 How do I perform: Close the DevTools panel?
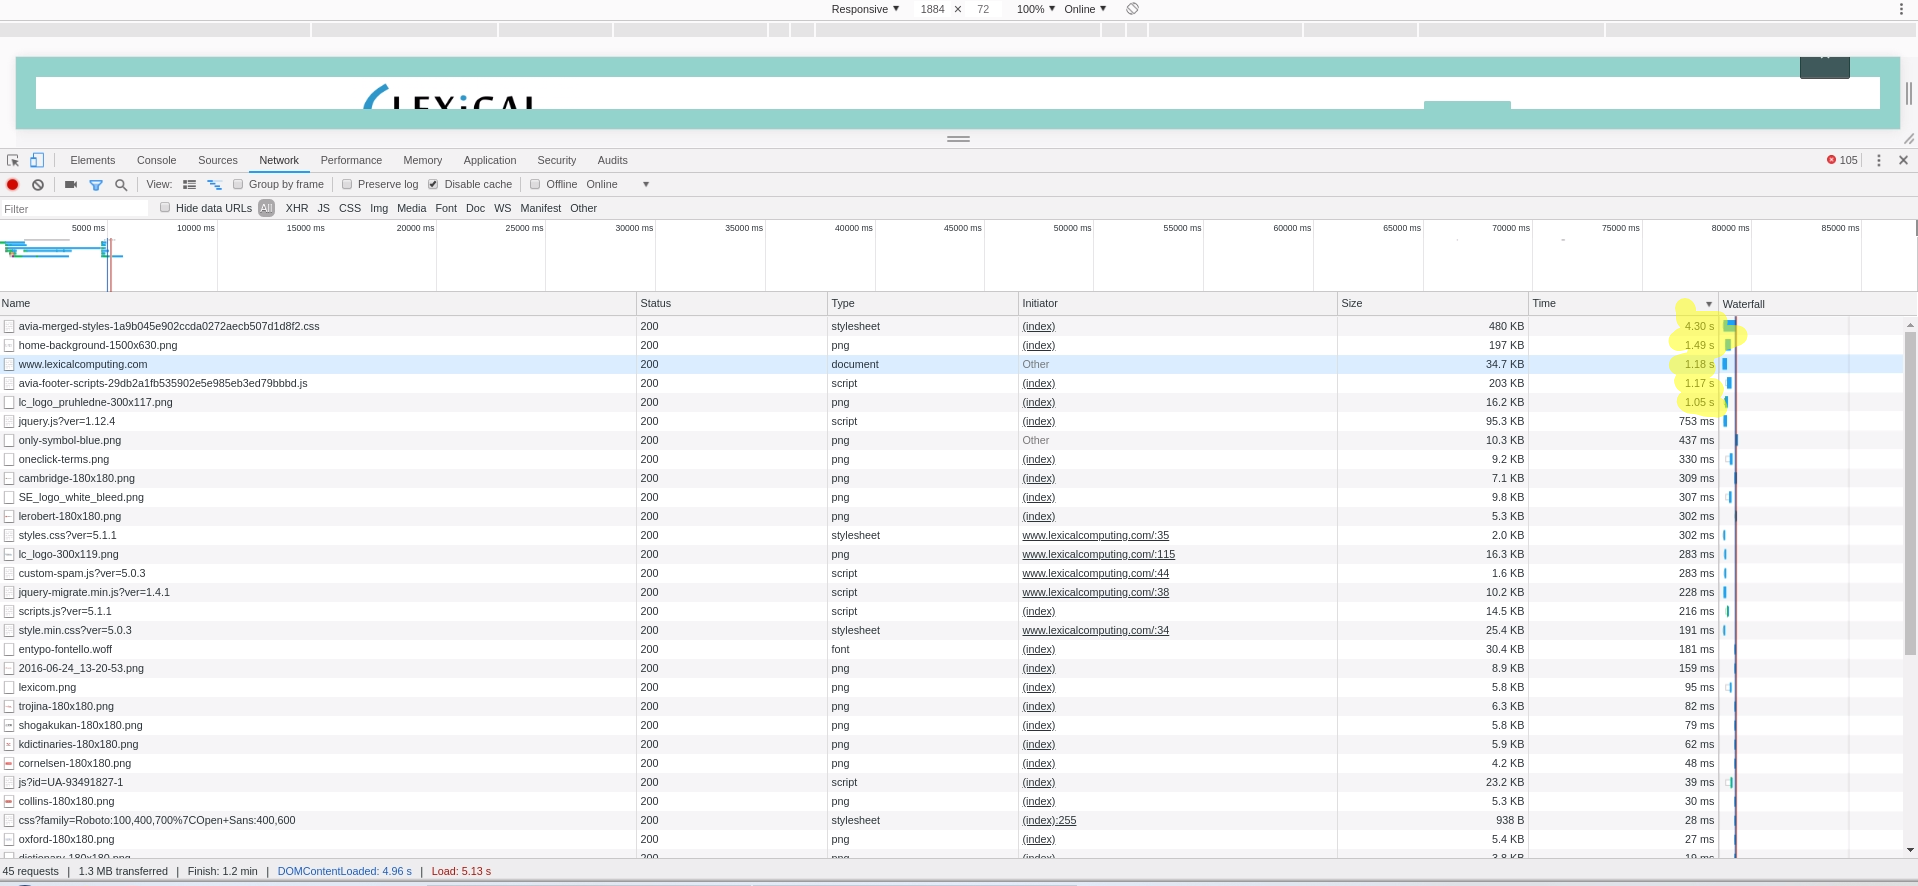point(1903,160)
